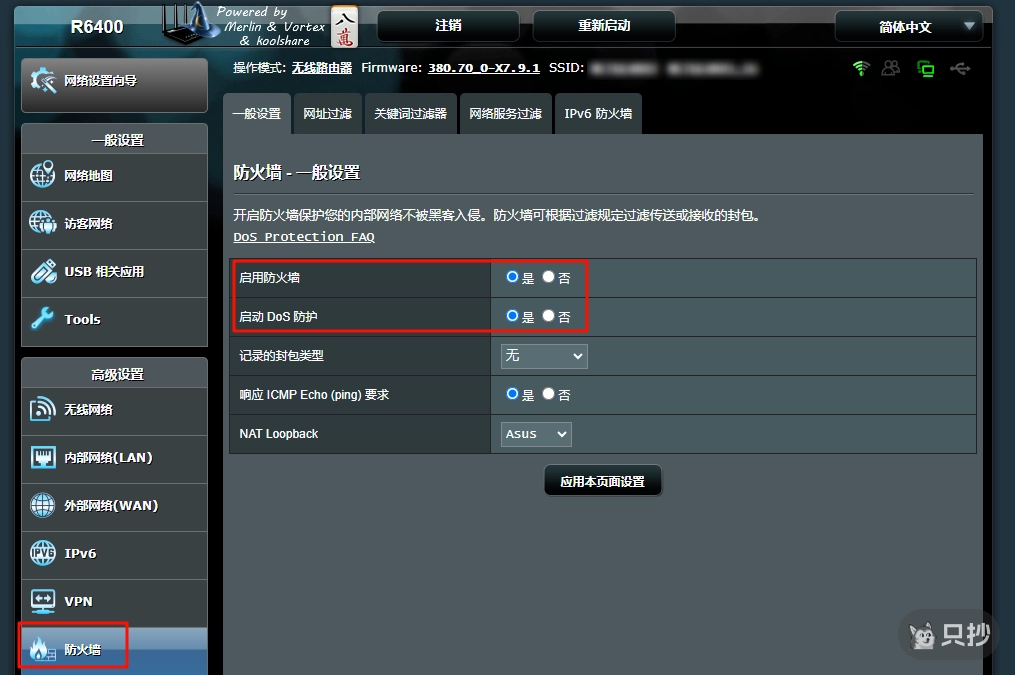
Task: Switch to the IPv6 防火墙 tab
Action: pos(598,114)
